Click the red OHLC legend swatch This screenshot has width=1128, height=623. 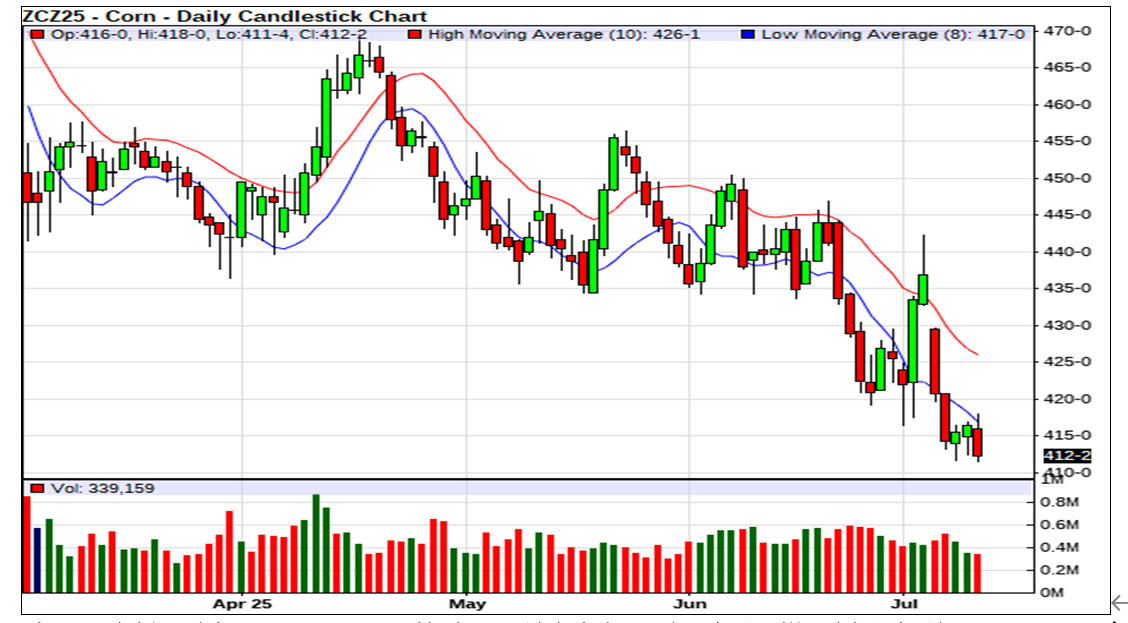click(x=37, y=34)
